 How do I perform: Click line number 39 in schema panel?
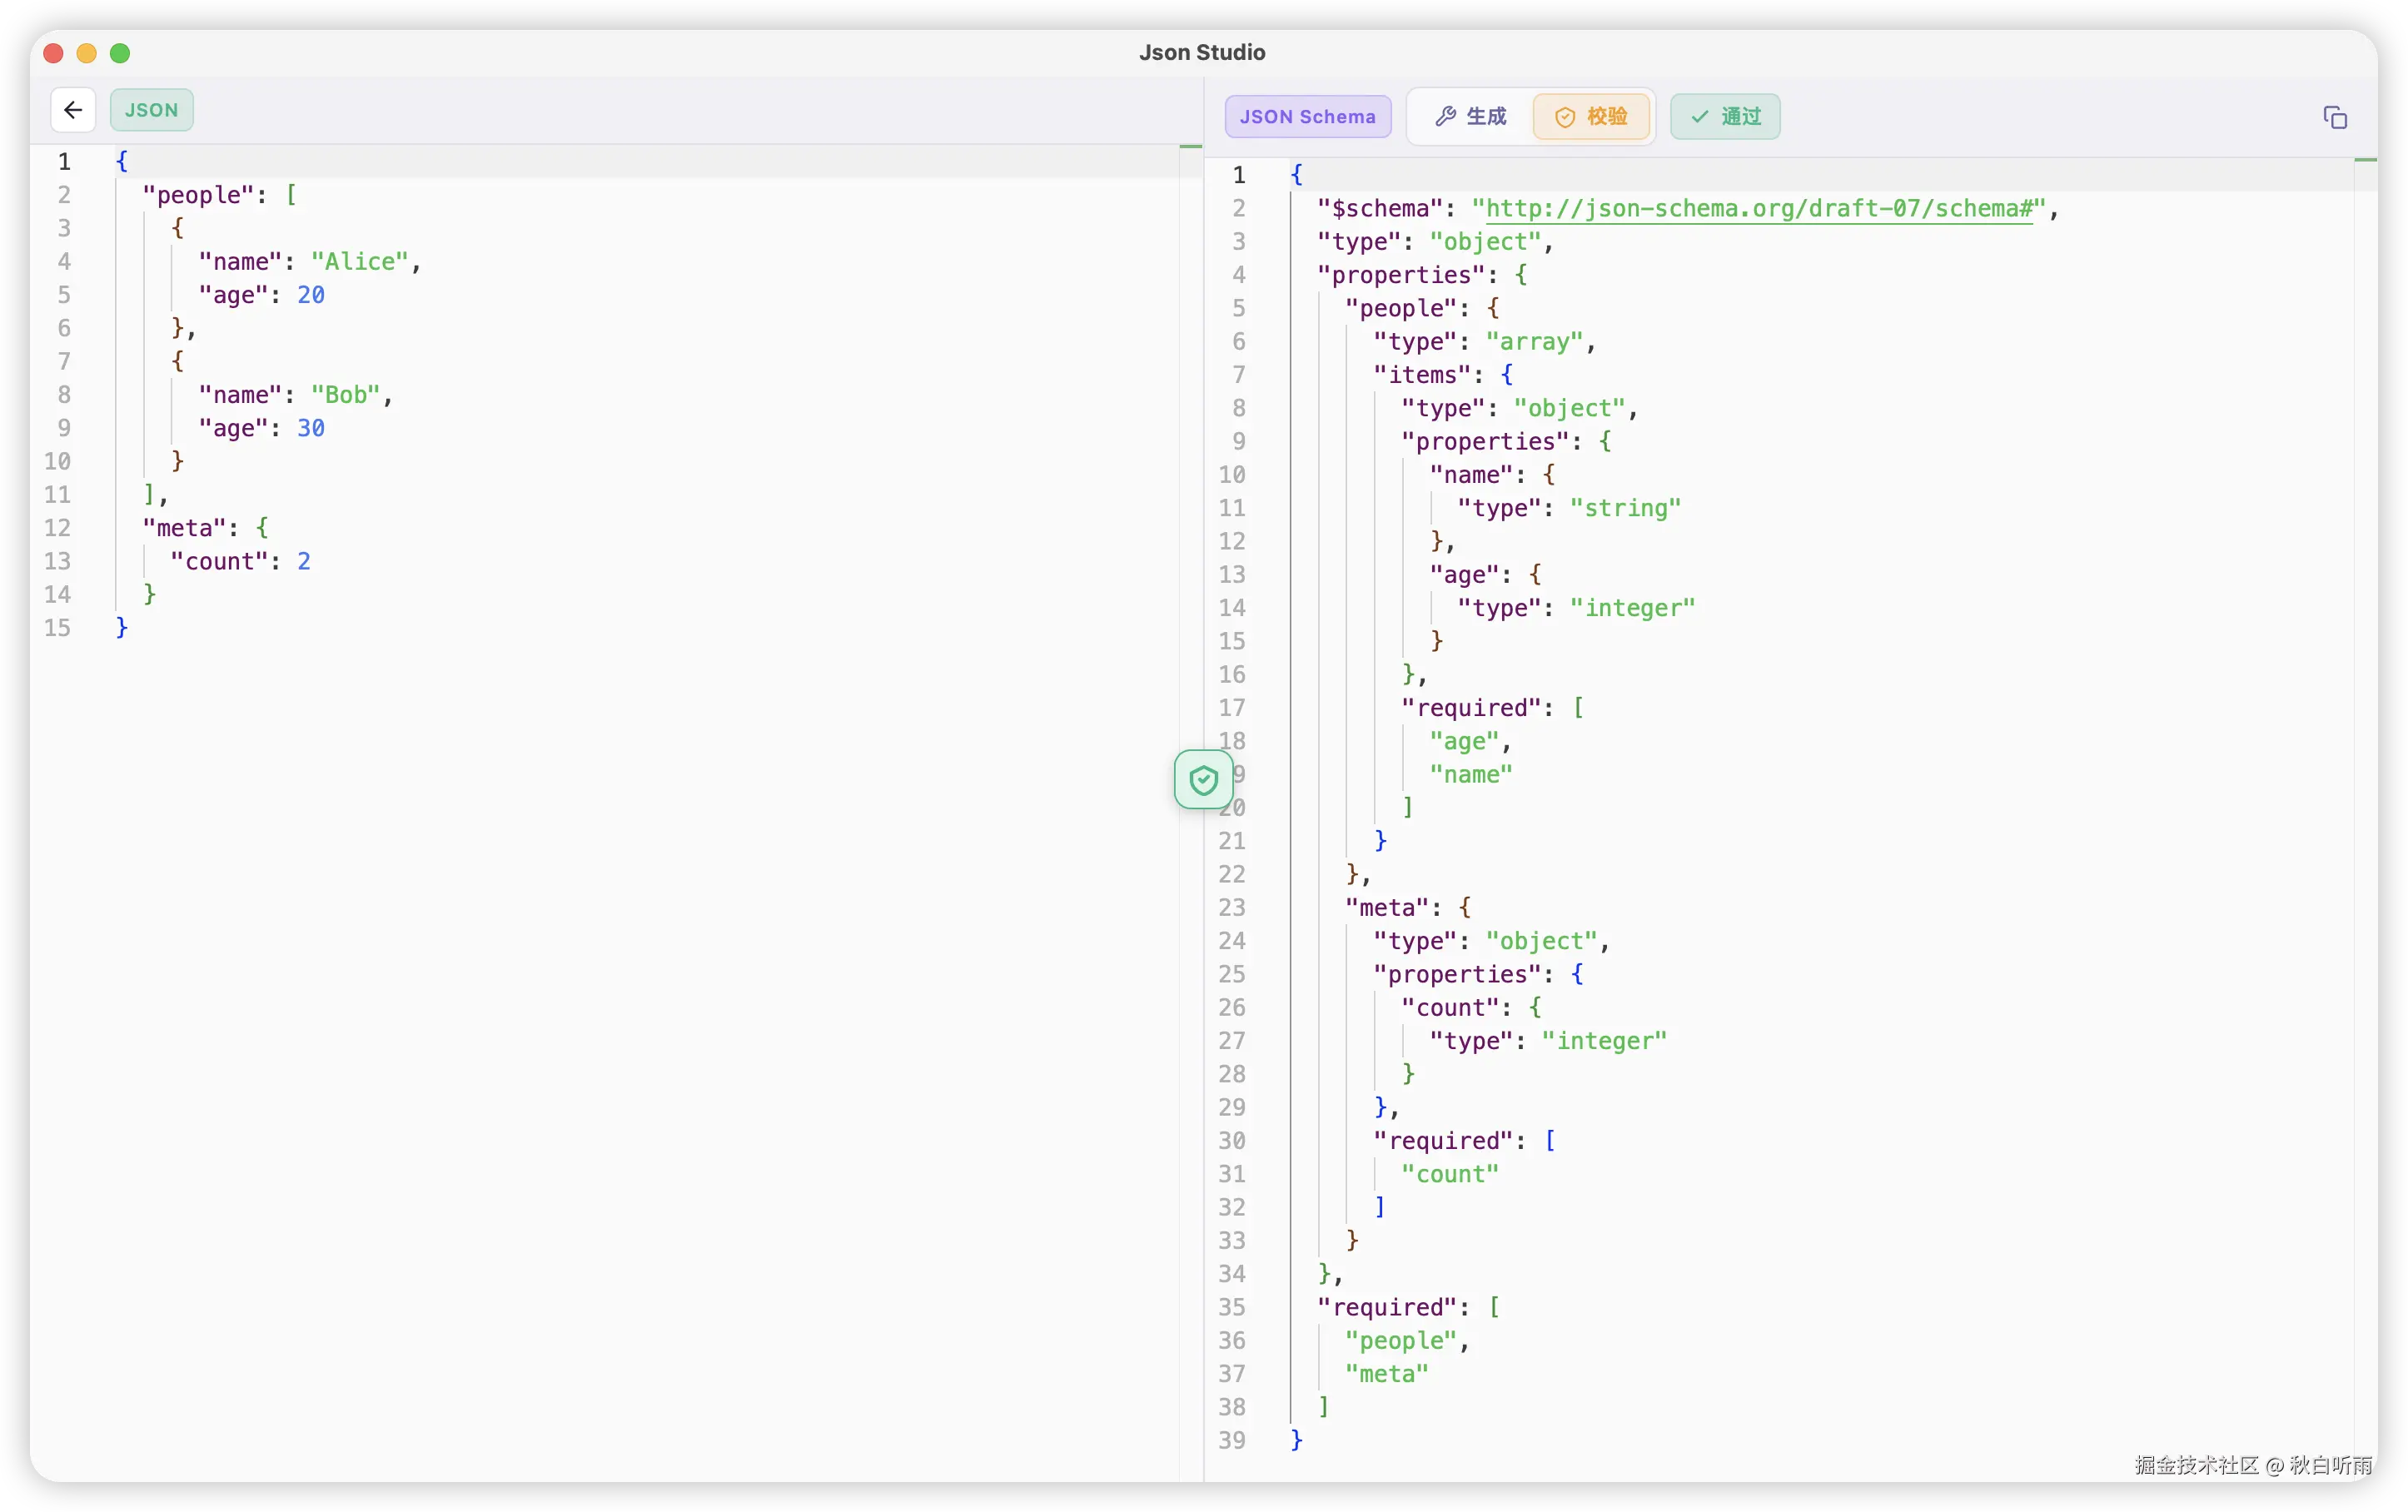point(1232,1440)
